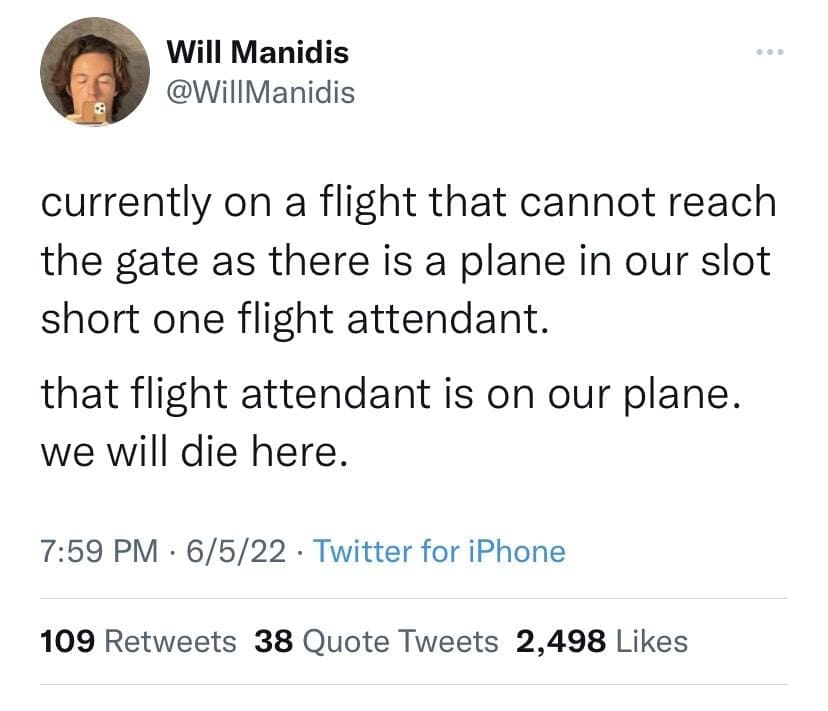This screenshot has width=828, height=711.
Task: Open the Will Manidis display name
Action: (x=257, y=51)
